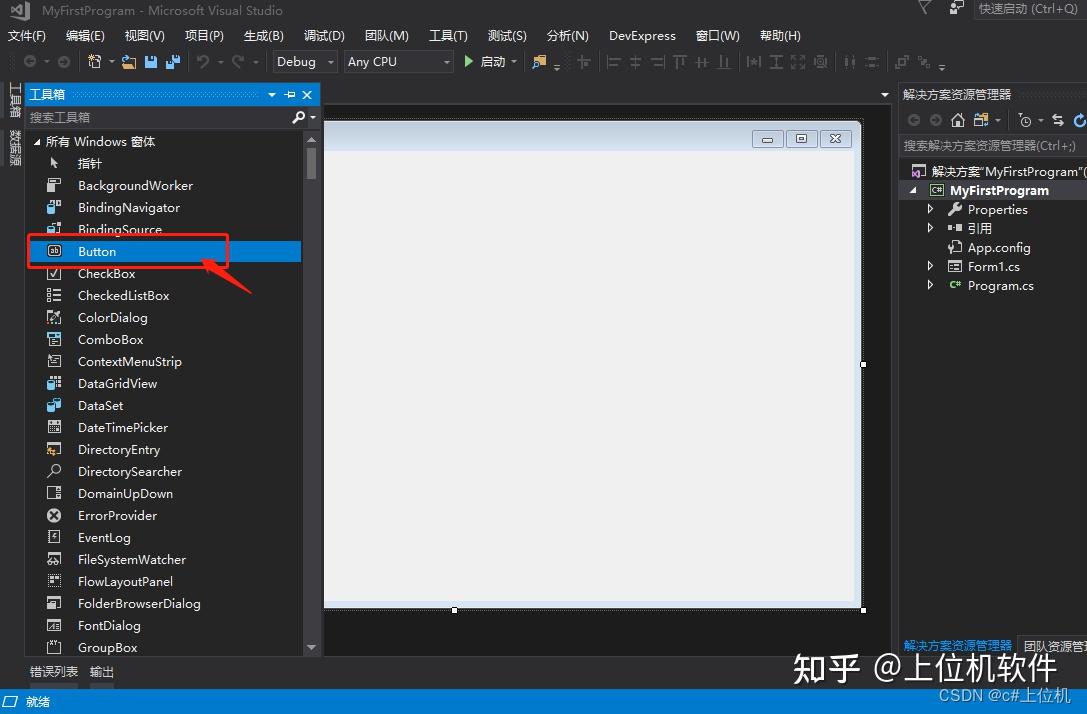1087x714 pixels.
Task: Click the Align to Grid icon
Action: (584, 62)
